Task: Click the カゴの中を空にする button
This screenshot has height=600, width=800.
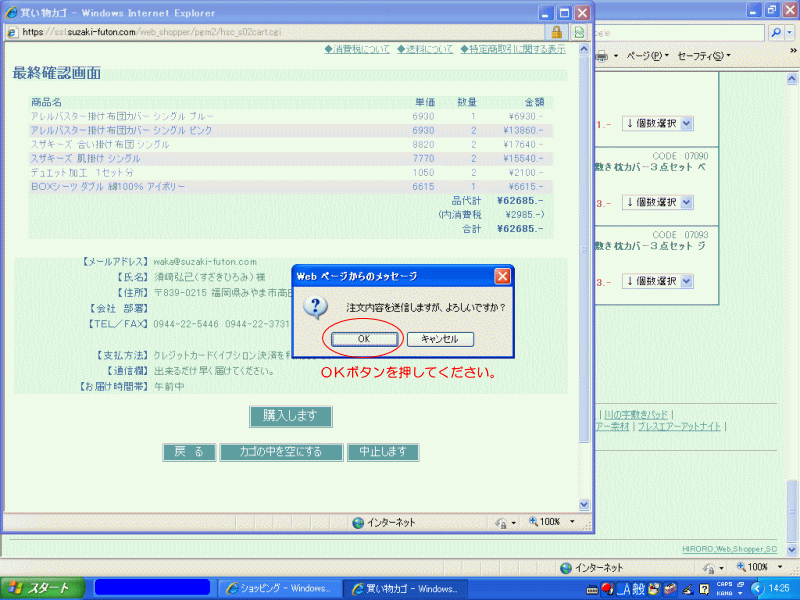Action: click(281, 452)
